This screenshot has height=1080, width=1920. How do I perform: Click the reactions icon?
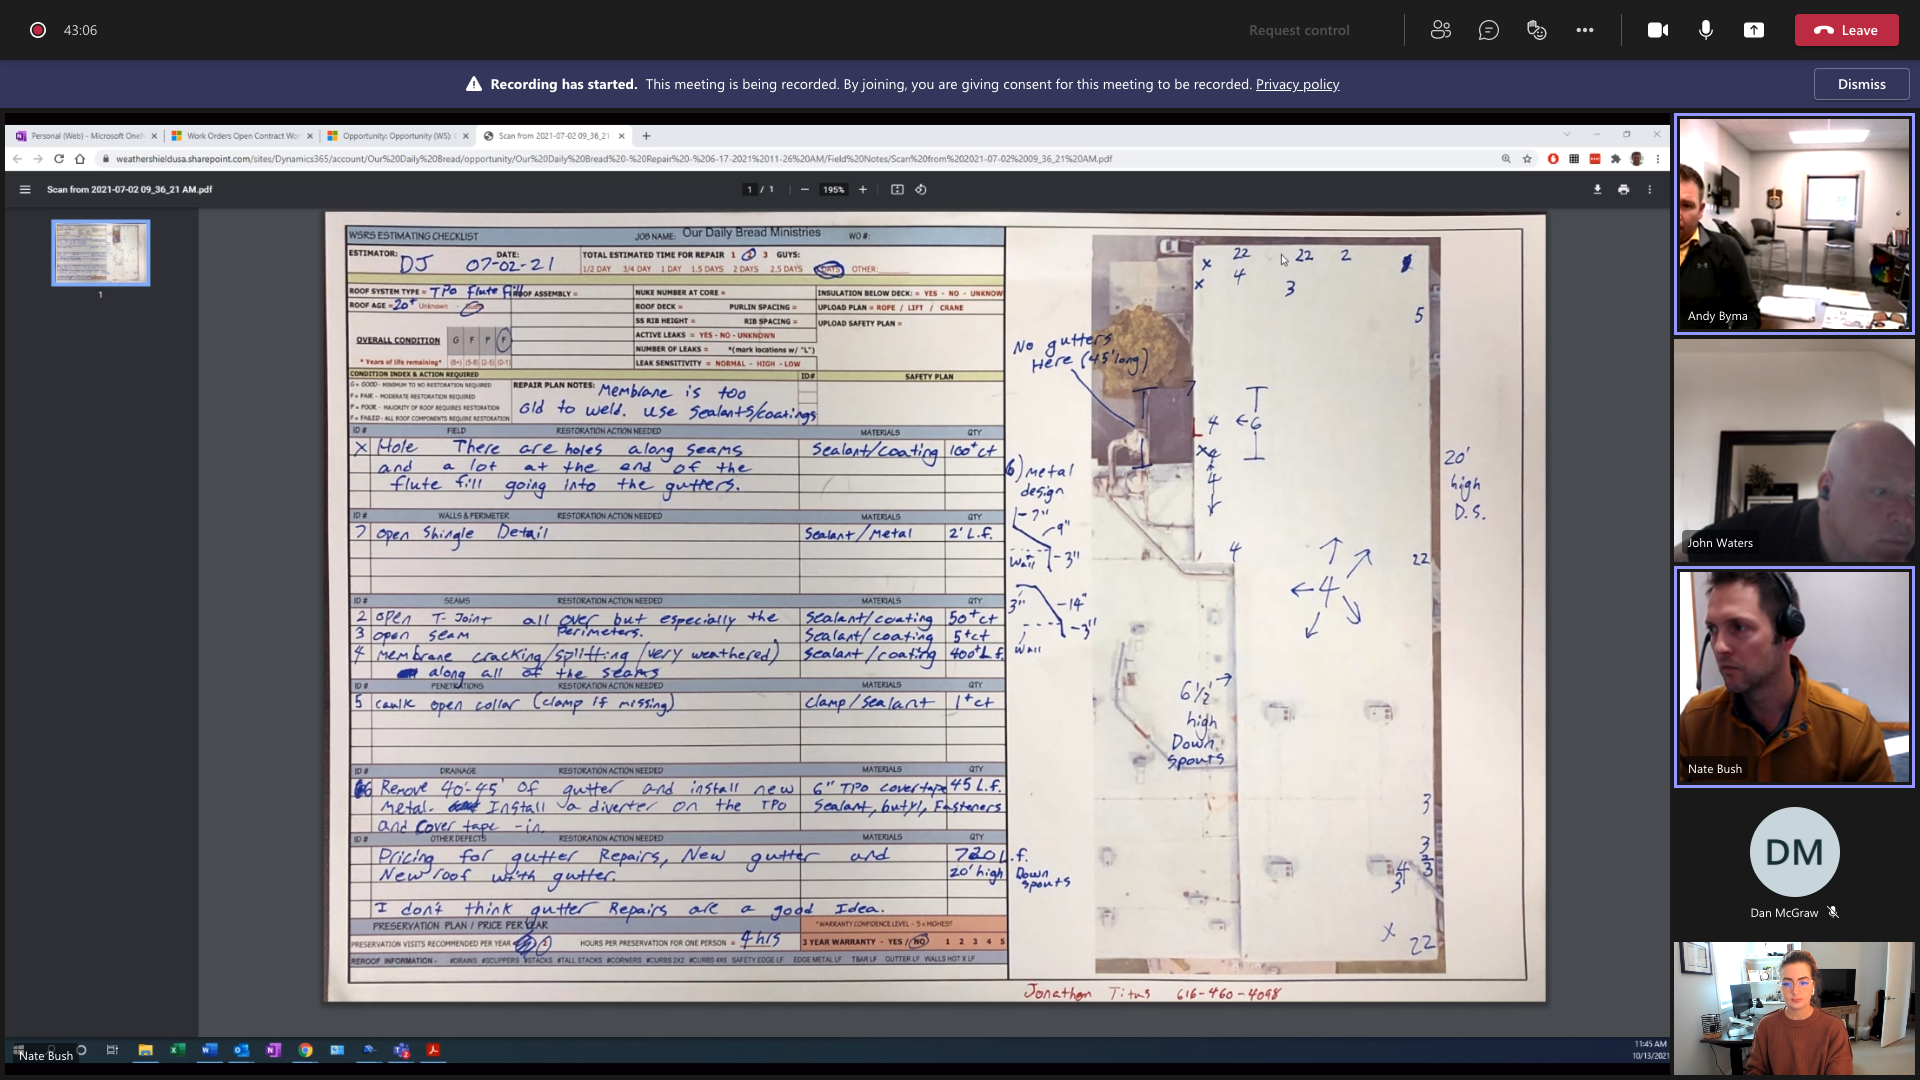[1536, 30]
